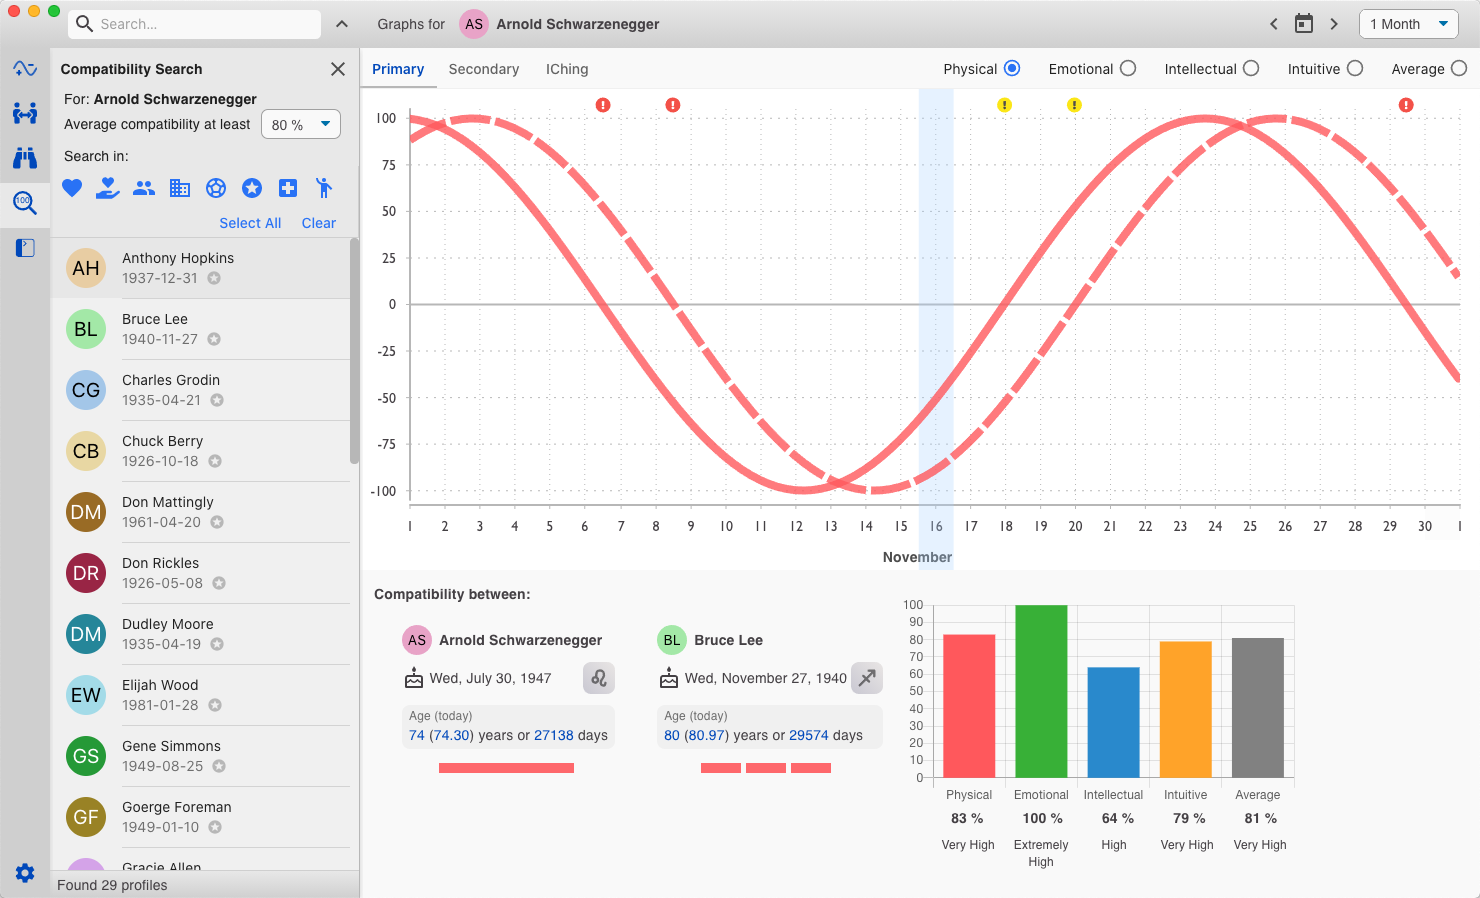1480x898 pixels.
Task: Select the Emotional radio button
Action: pyautogui.click(x=1128, y=68)
